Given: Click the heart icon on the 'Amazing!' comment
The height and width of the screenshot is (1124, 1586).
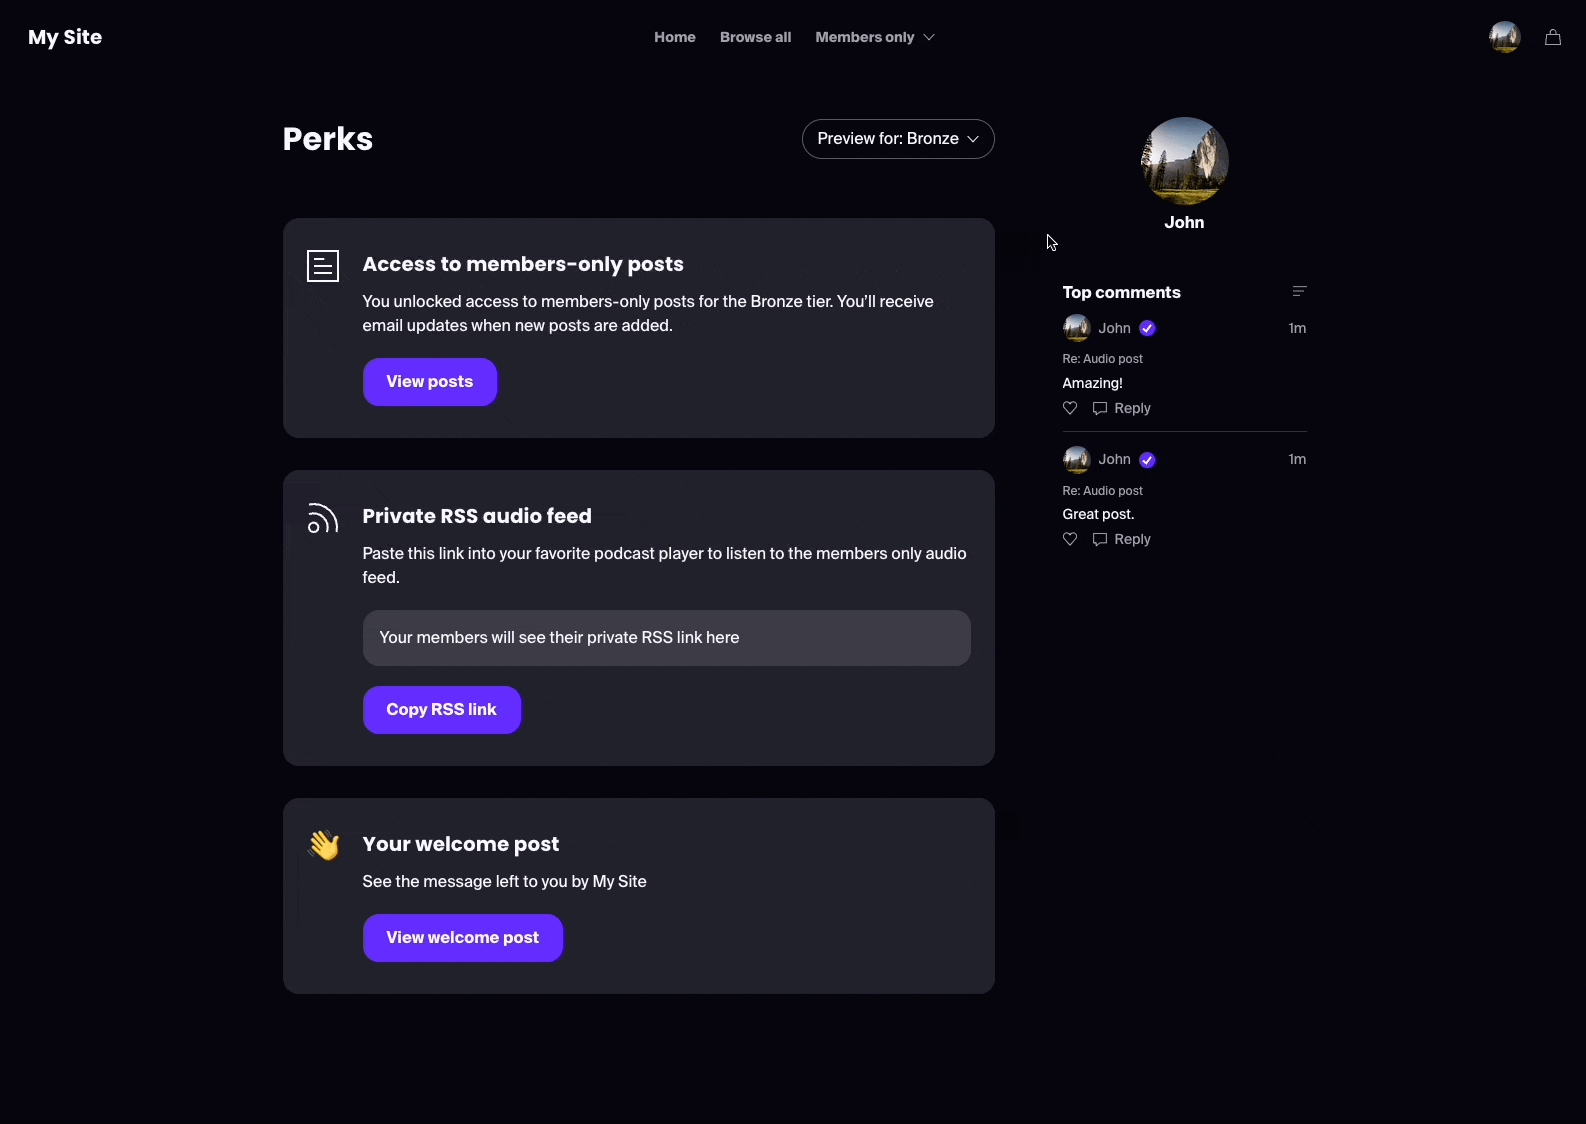Looking at the screenshot, I should point(1068,408).
